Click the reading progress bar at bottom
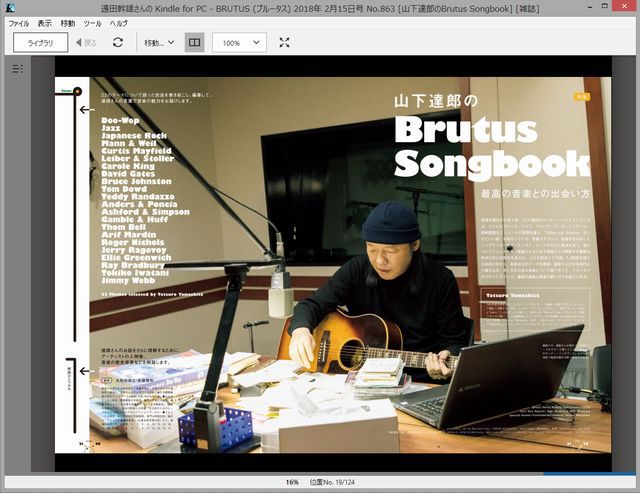The height and width of the screenshot is (493, 640). (x=322, y=474)
